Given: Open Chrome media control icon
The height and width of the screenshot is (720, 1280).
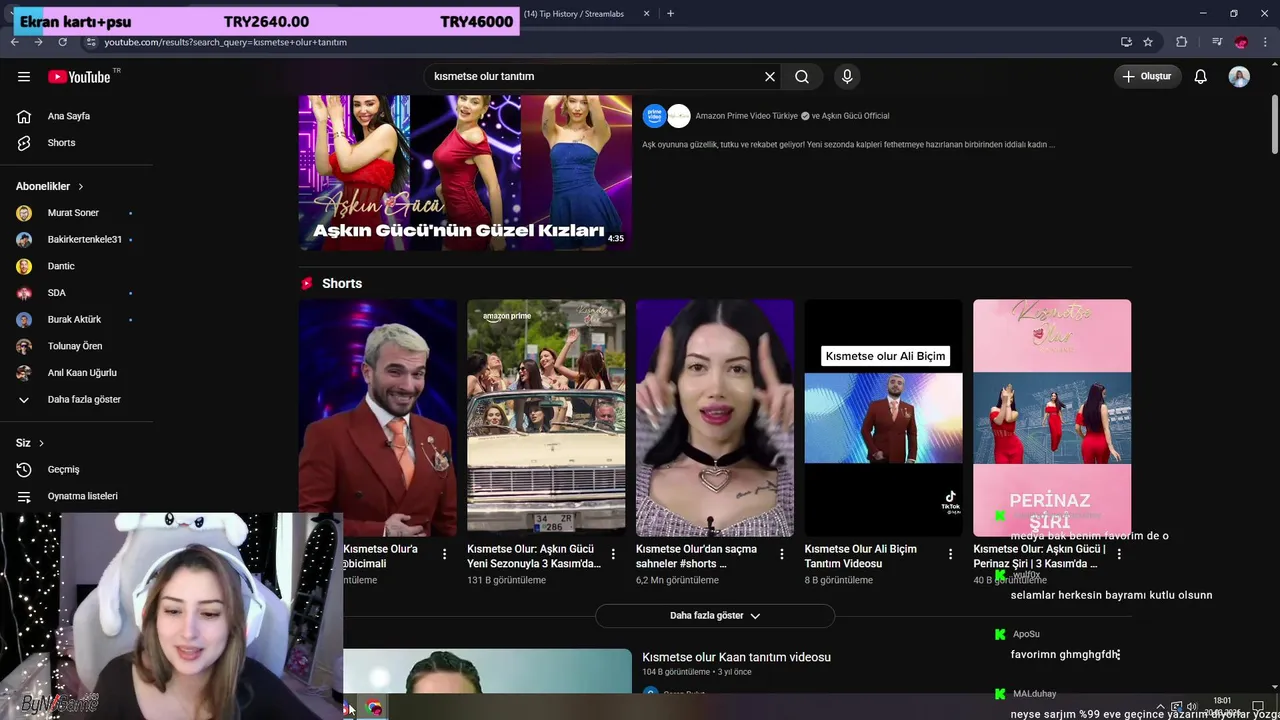Looking at the screenshot, I should (1217, 42).
